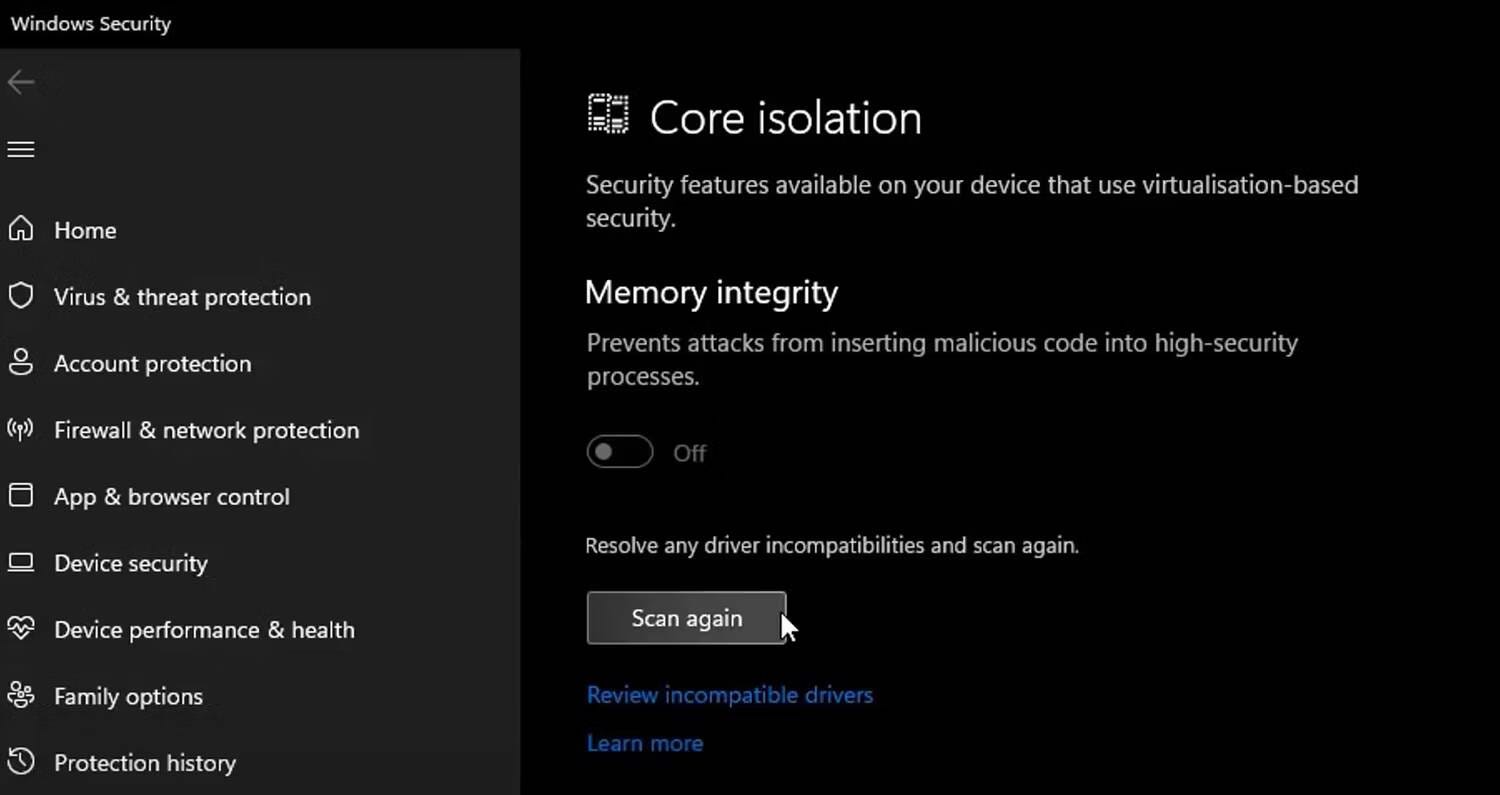Screen dimensions: 1500x795
Task: Click the Device performance & health heartbeat icon
Action: point(21,629)
